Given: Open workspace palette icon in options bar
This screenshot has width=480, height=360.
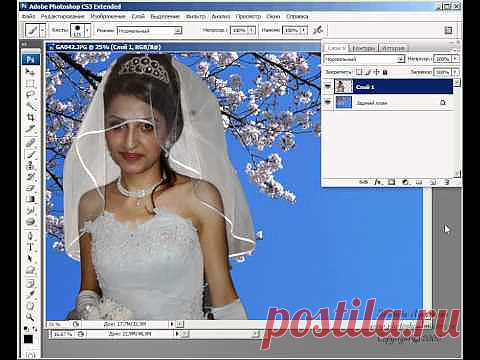Looking at the screenshot, I should [x=448, y=30].
